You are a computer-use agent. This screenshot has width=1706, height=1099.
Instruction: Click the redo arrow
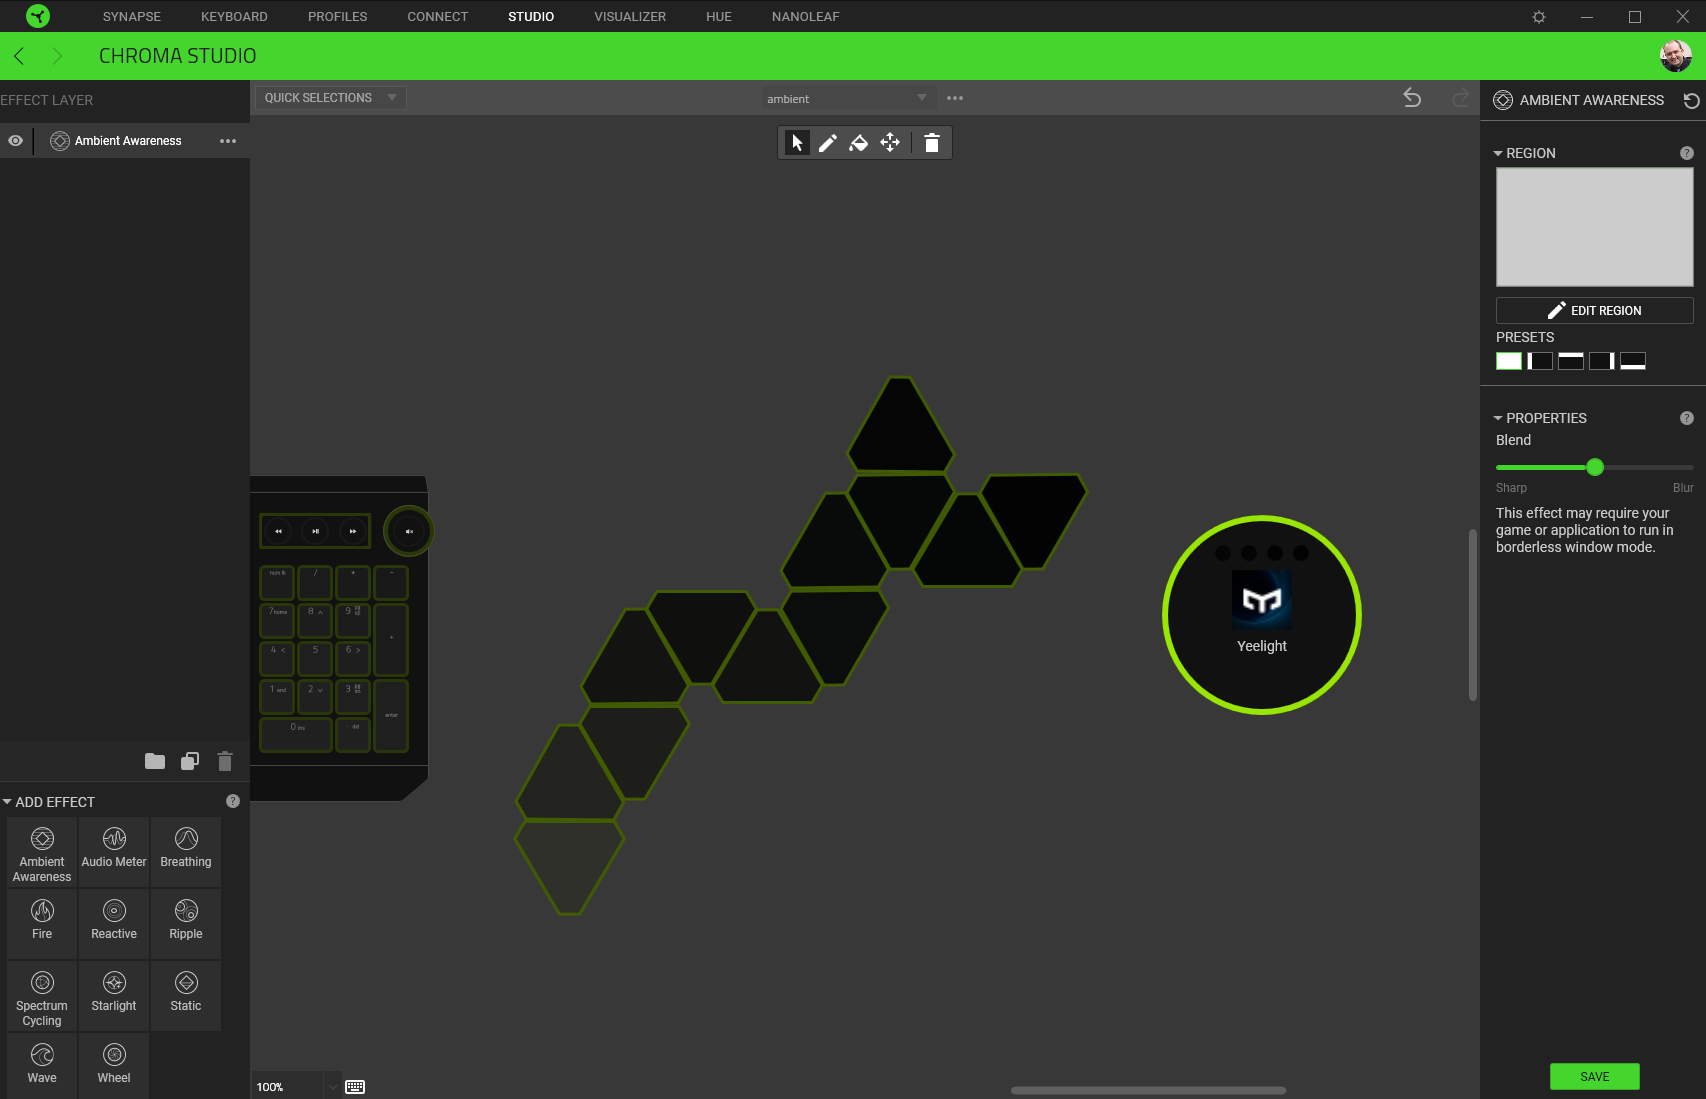1460,98
